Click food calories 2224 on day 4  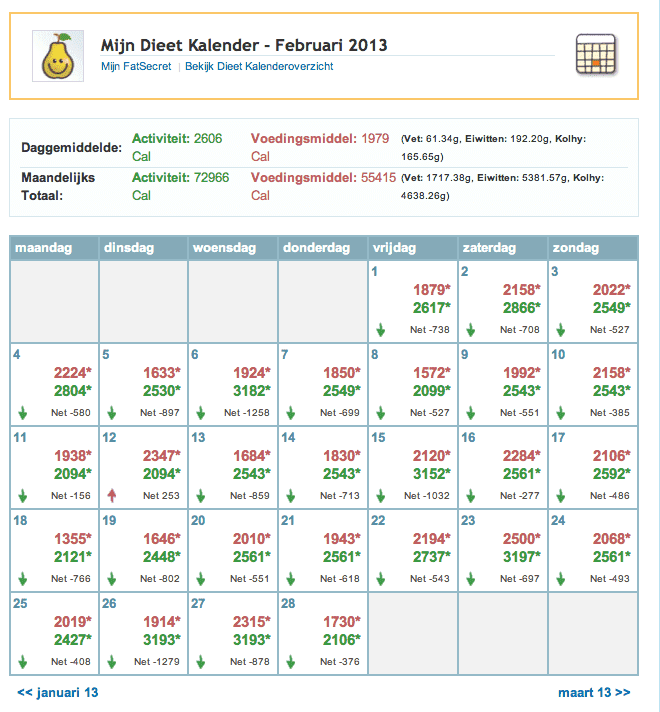click(x=73, y=373)
